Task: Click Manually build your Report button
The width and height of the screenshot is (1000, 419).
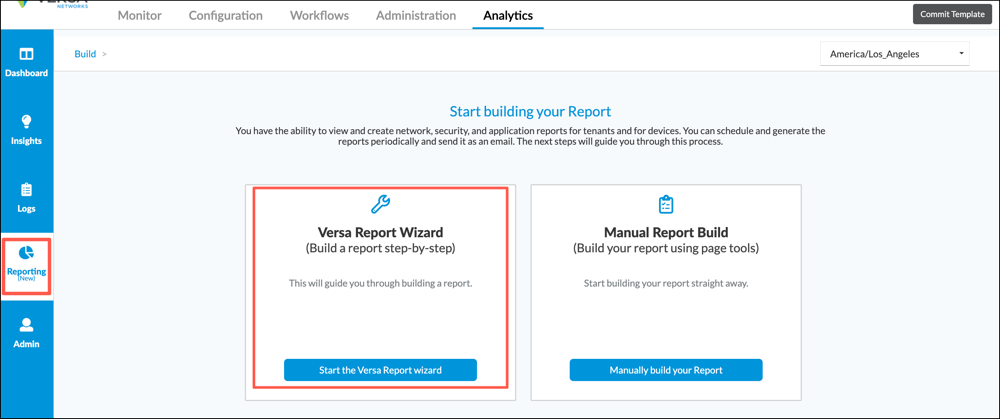Action: pyautogui.click(x=666, y=370)
